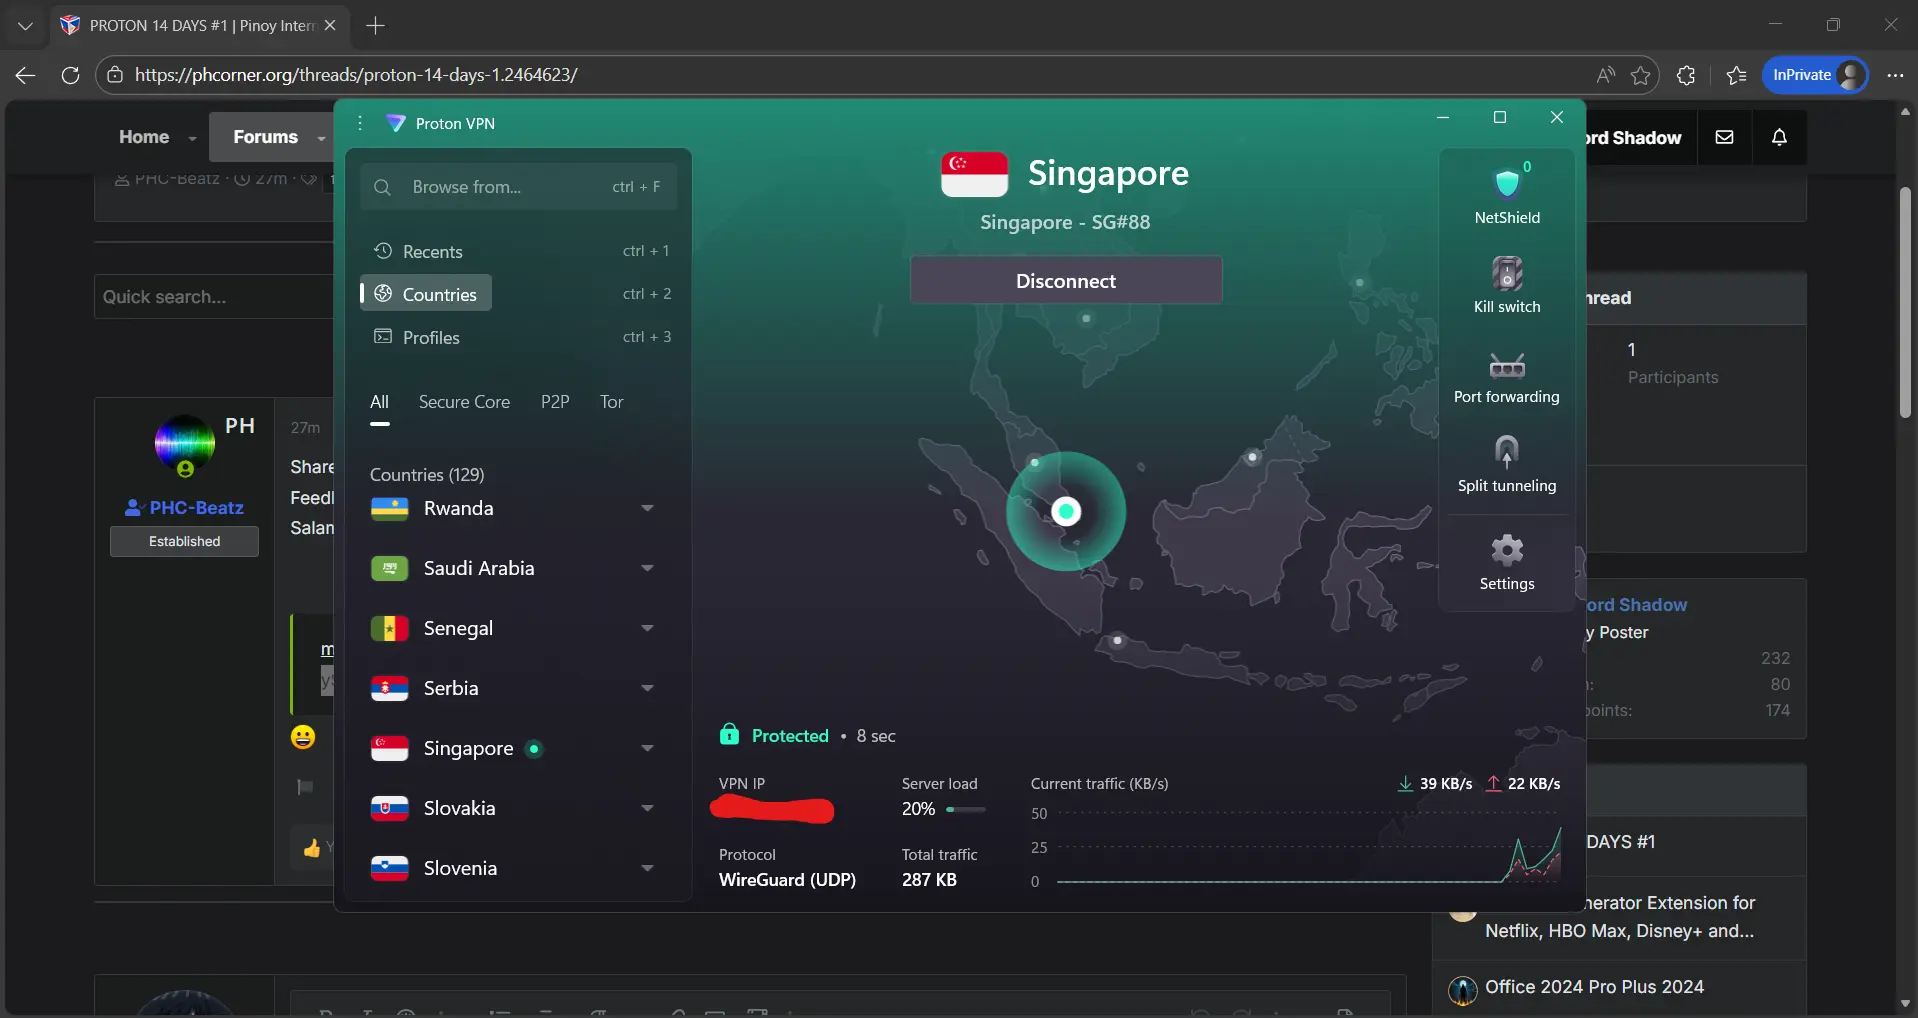This screenshot has width=1918, height=1018.
Task: Add page to favorites star
Action: coord(1640,75)
